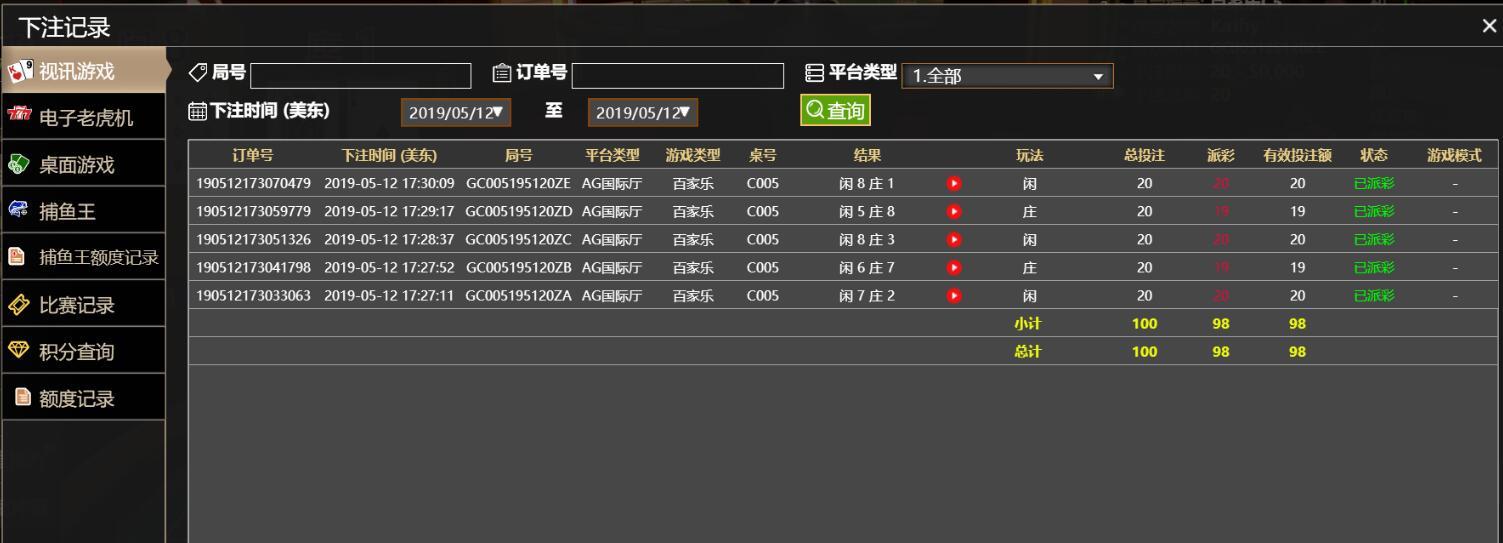Select the 捕鱼王 tab
Screen dimensions: 1503x543
(82, 211)
